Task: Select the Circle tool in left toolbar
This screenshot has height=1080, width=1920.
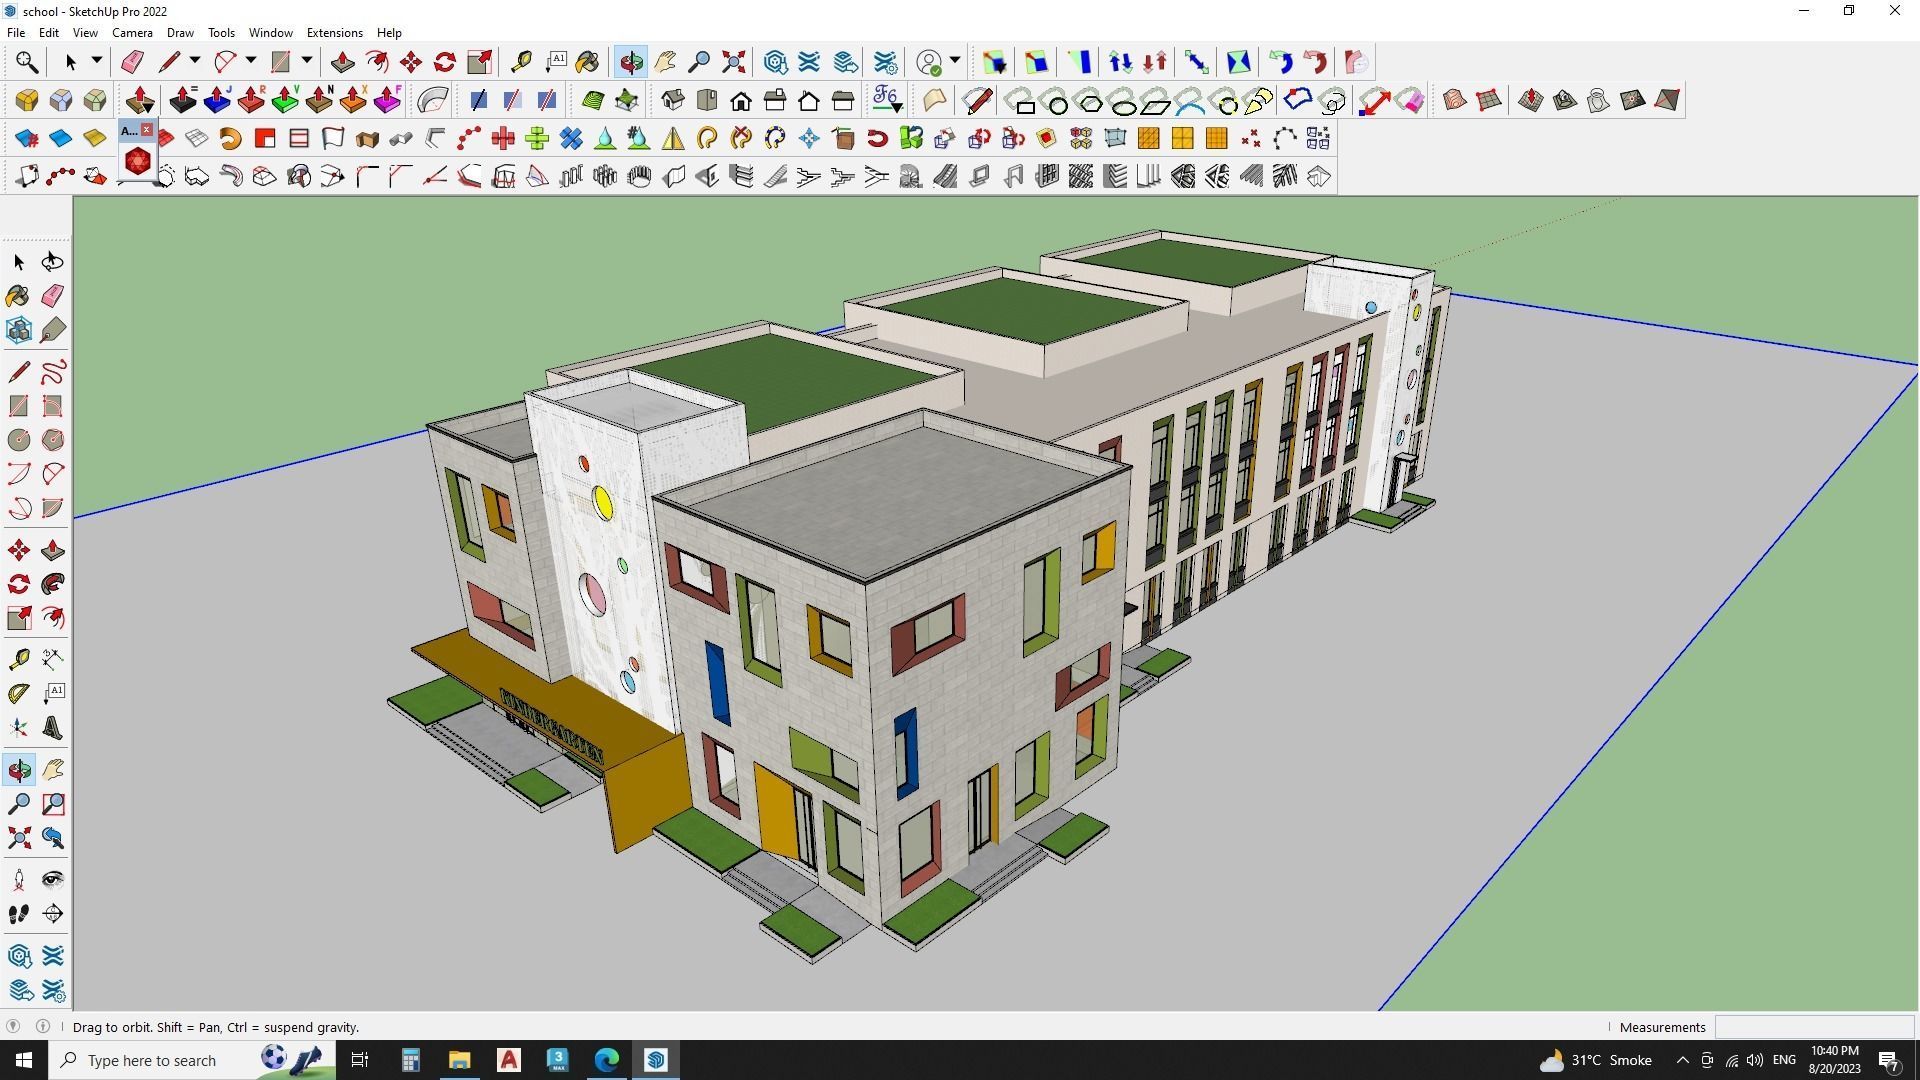Action: [19, 440]
